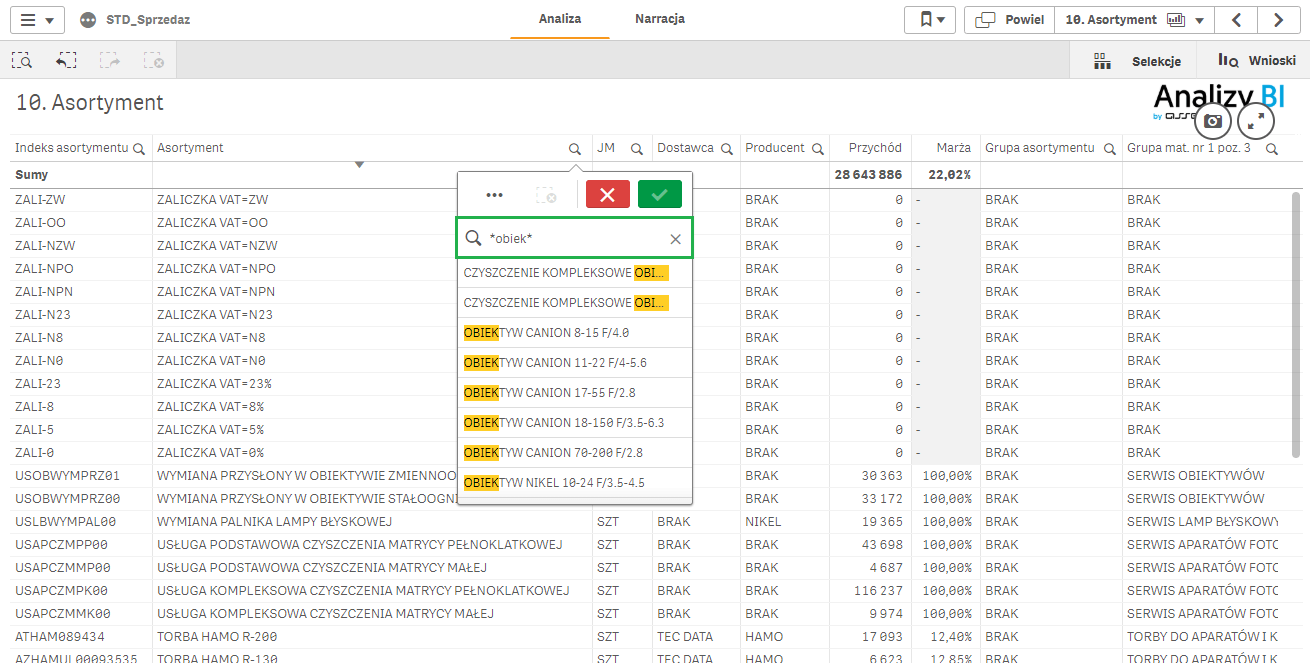Click the *obiek* search input field

575,239
